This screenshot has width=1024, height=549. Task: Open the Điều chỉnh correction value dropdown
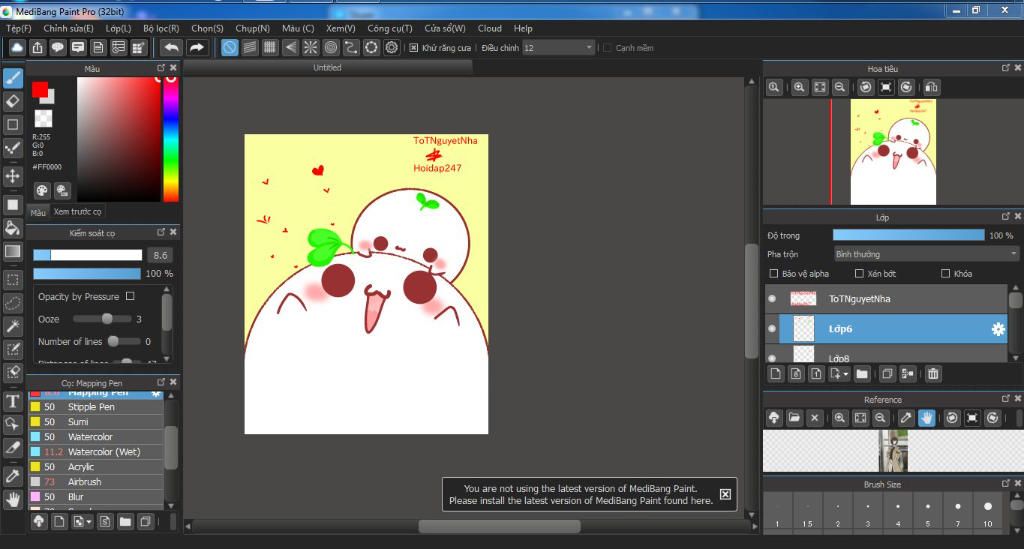558,48
